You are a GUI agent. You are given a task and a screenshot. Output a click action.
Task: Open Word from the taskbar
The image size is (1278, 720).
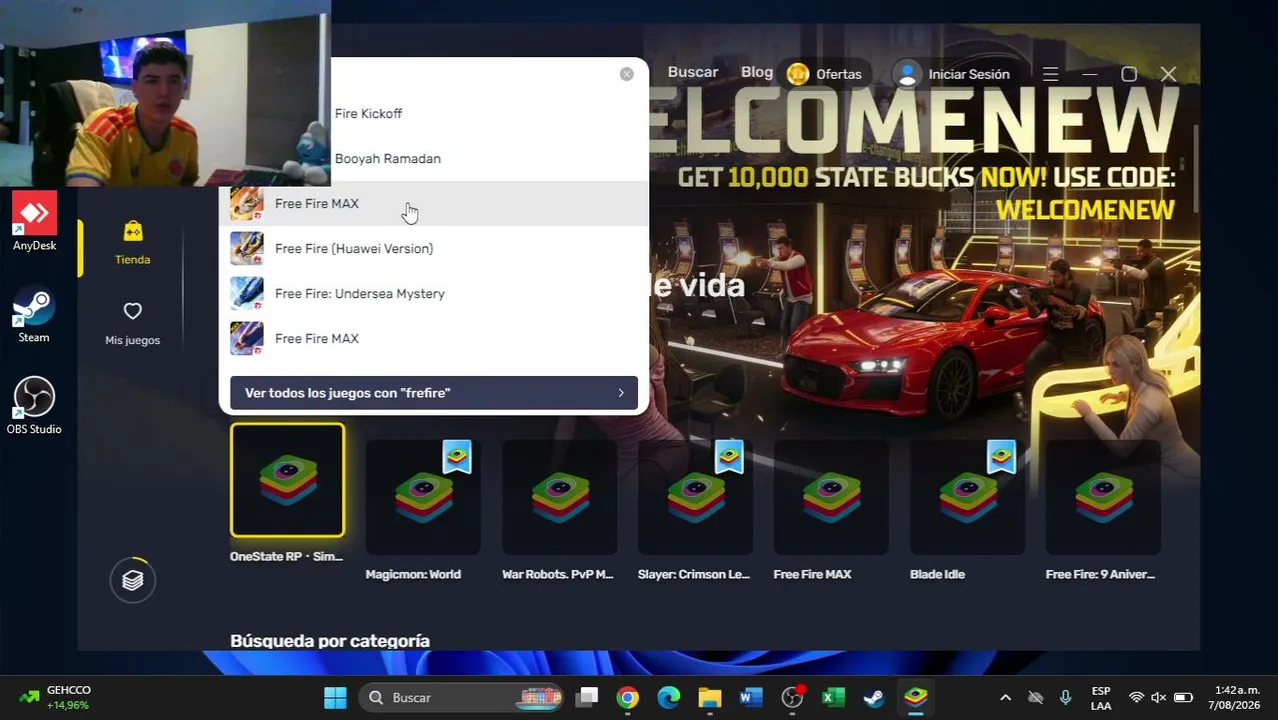tap(751, 697)
